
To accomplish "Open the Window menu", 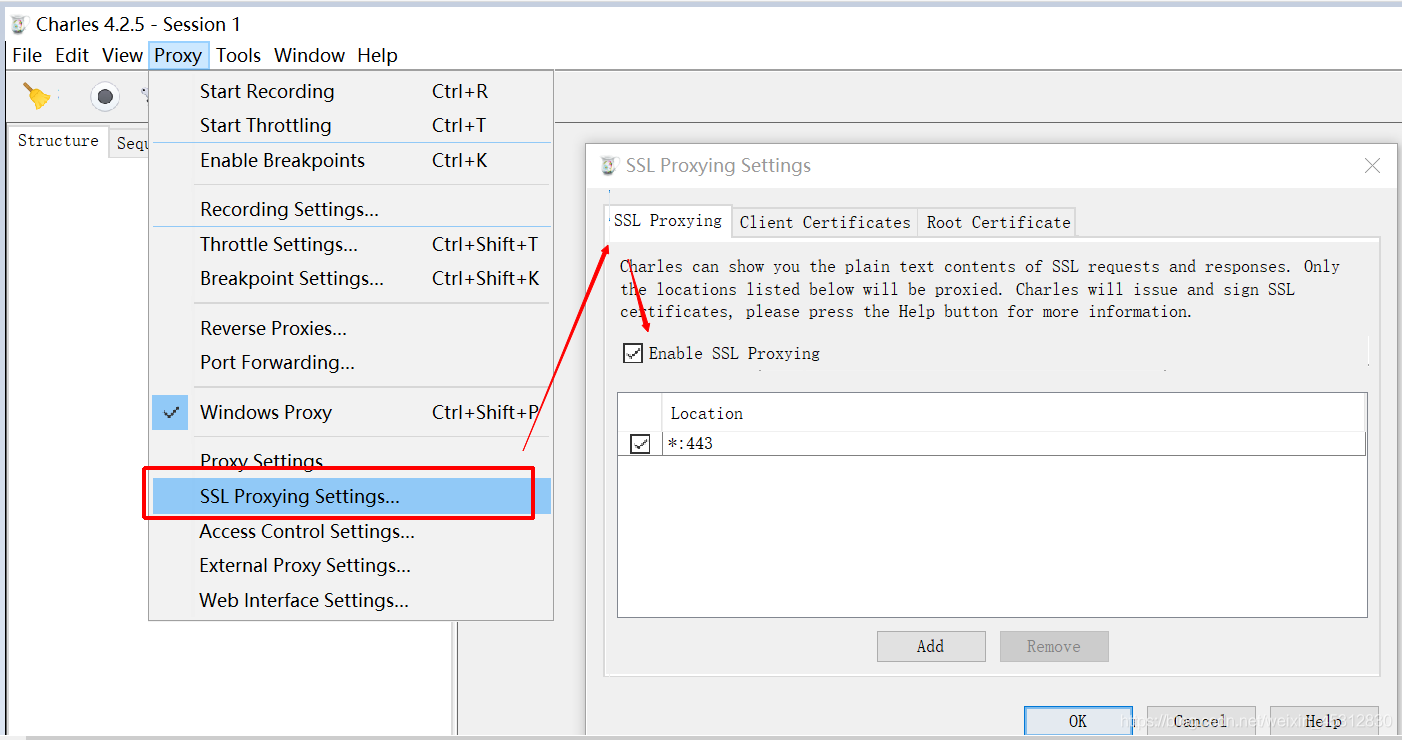I will [310, 55].
